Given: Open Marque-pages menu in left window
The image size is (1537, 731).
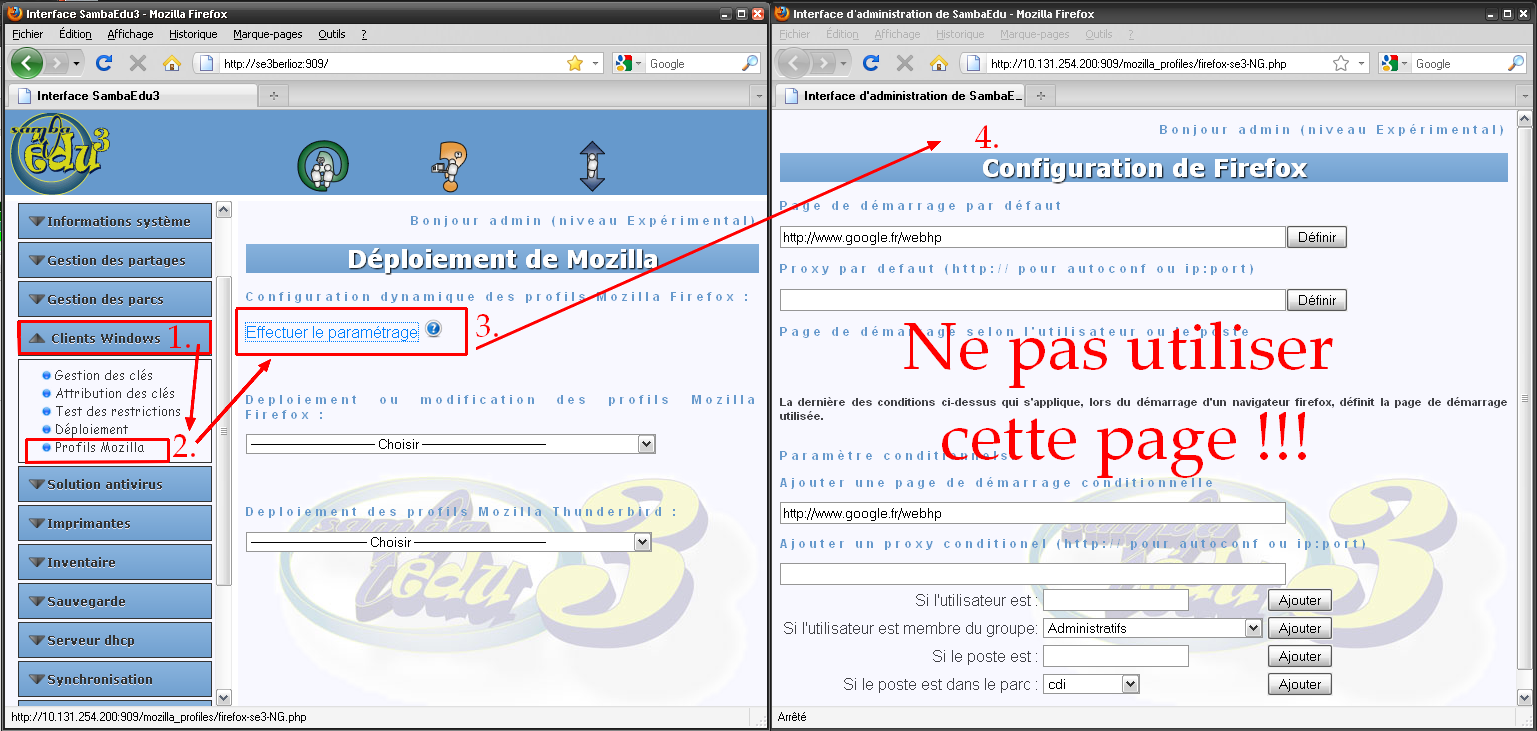Looking at the screenshot, I should pyautogui.click(x=267, y=34).
